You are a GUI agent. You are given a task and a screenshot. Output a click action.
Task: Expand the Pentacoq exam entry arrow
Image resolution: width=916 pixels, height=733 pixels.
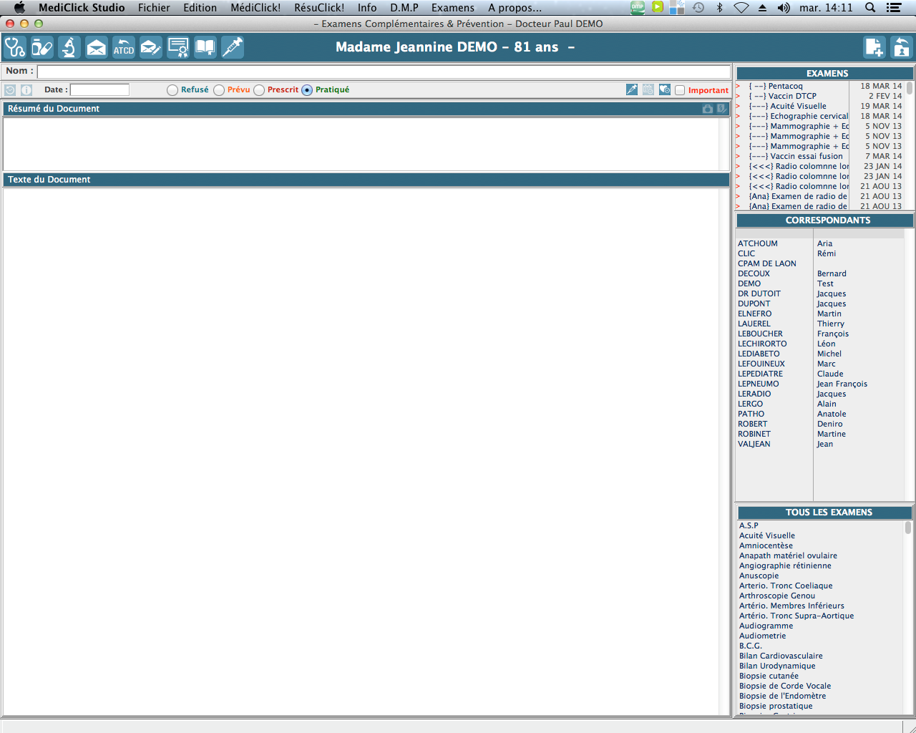coord(738,86)
